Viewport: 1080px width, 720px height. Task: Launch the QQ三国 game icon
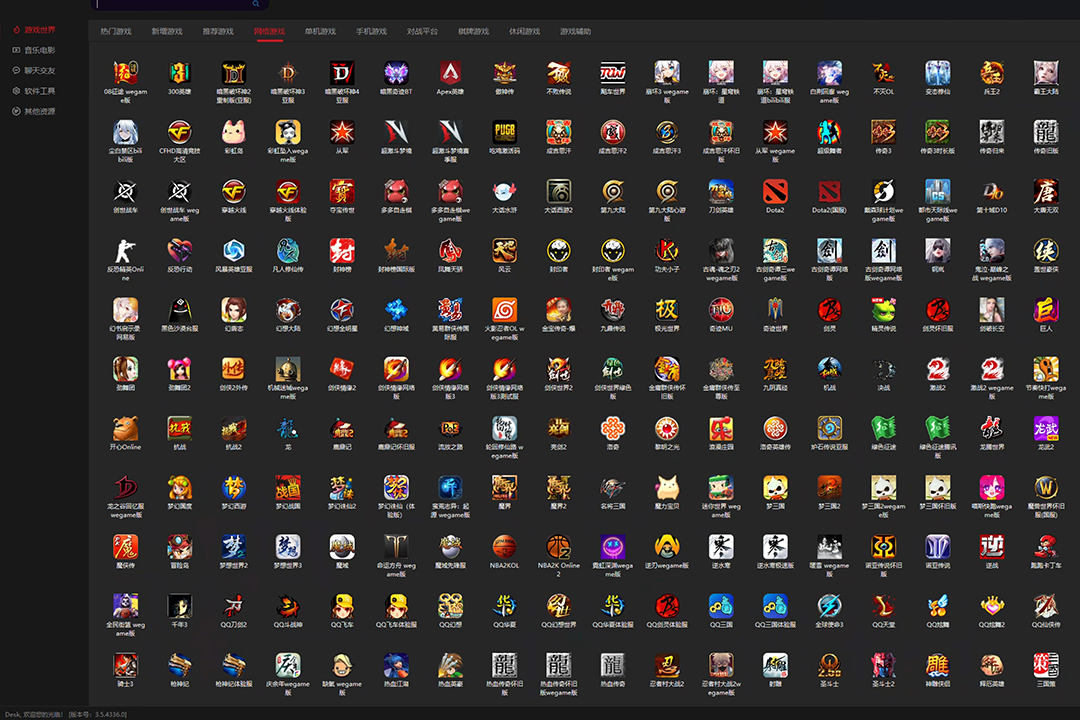point(721,606)
